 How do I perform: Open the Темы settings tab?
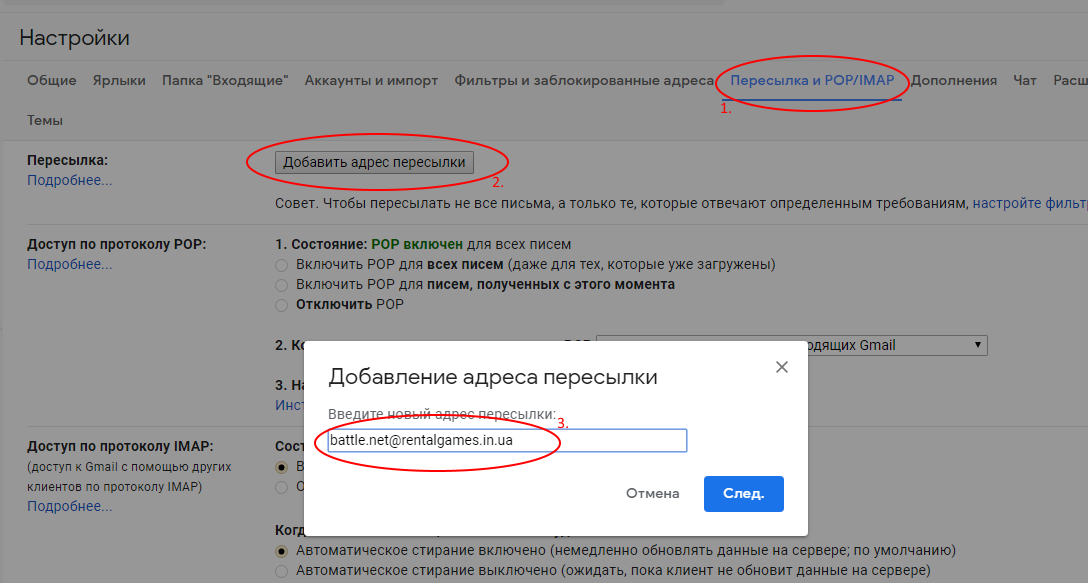(x=45, y=120)
